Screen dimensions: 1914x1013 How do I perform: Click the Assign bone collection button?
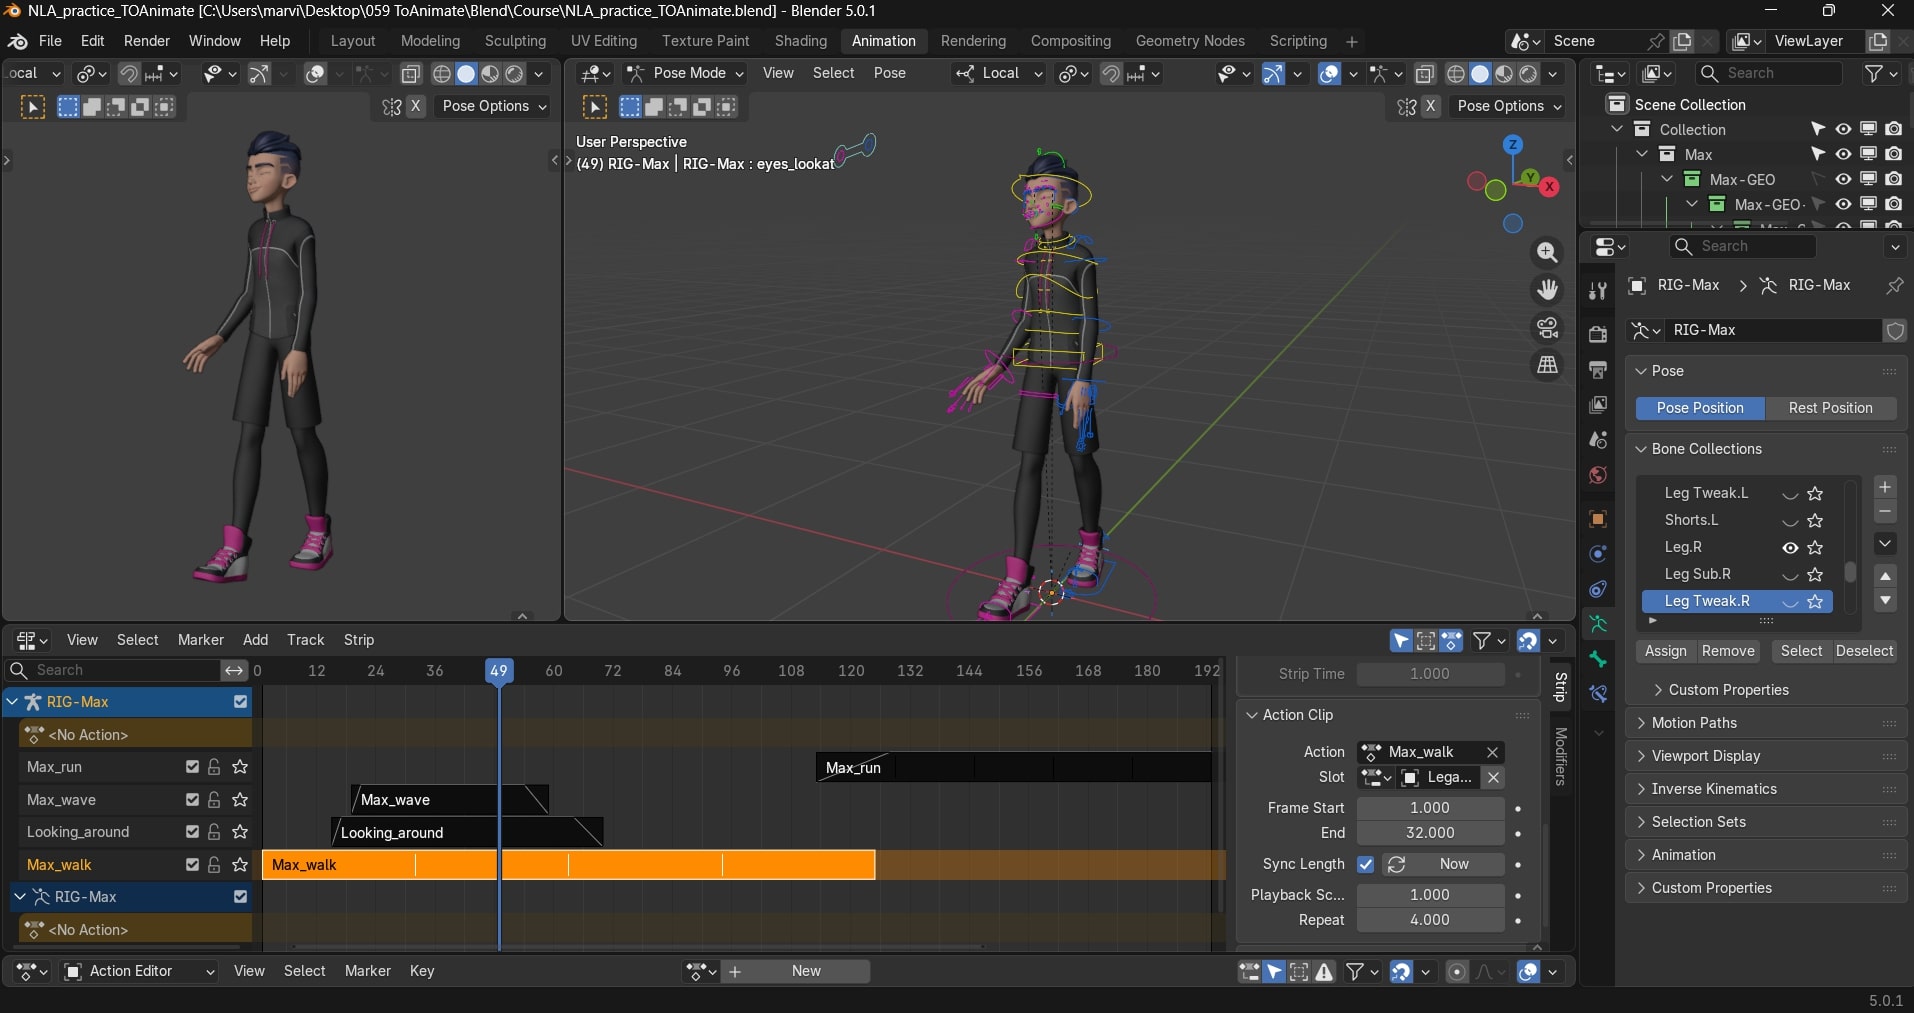(1665, 651)
